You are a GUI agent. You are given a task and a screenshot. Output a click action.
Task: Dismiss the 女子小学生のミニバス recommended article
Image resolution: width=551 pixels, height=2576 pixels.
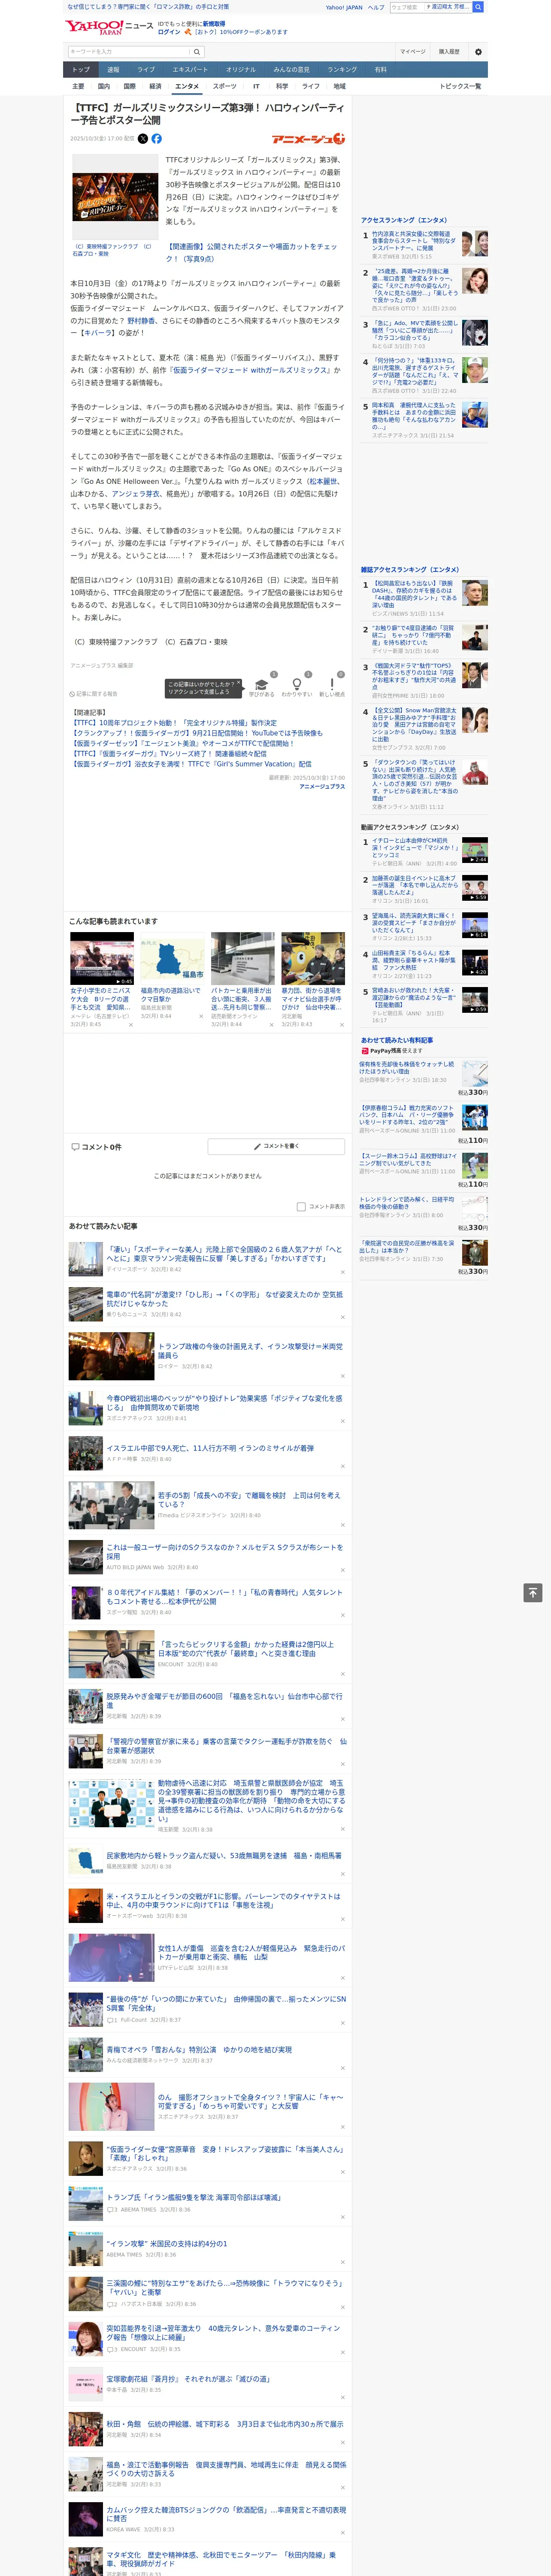pyautogui.click(x=130, y=1025)
